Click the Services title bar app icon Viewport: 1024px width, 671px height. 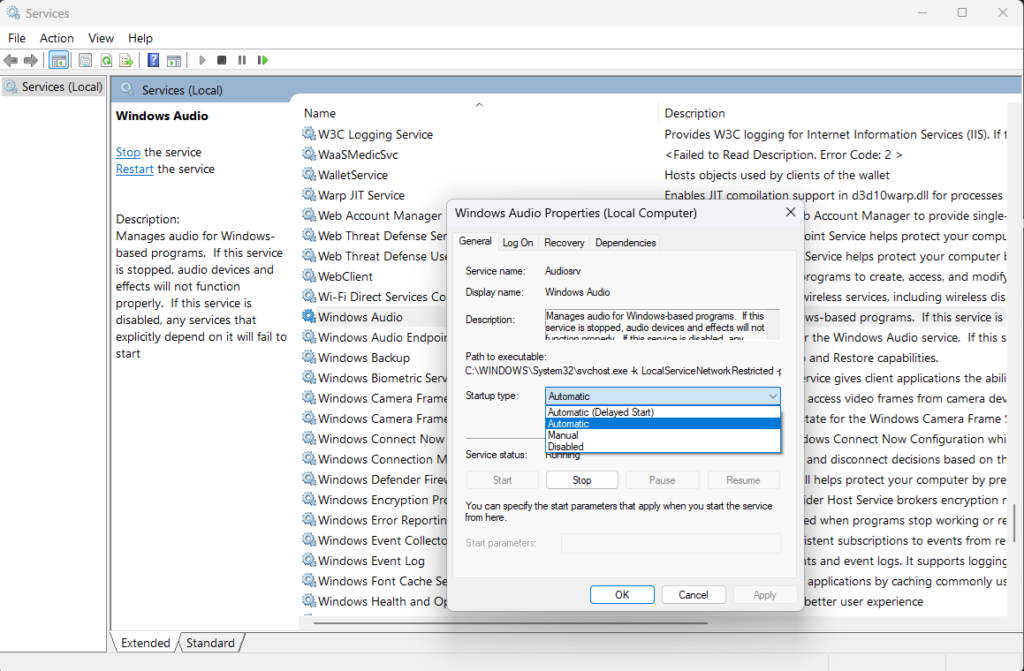(x=13, y=12)
